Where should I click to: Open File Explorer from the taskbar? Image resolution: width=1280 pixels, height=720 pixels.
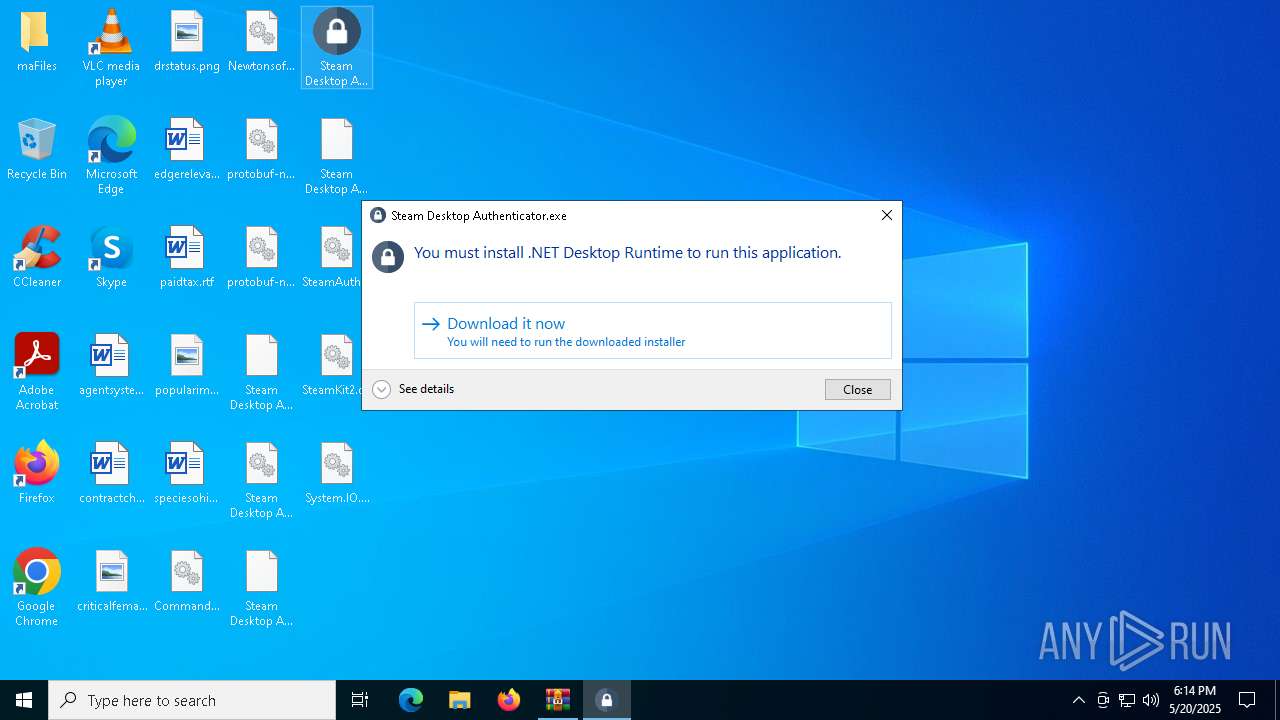pos(459,700)
